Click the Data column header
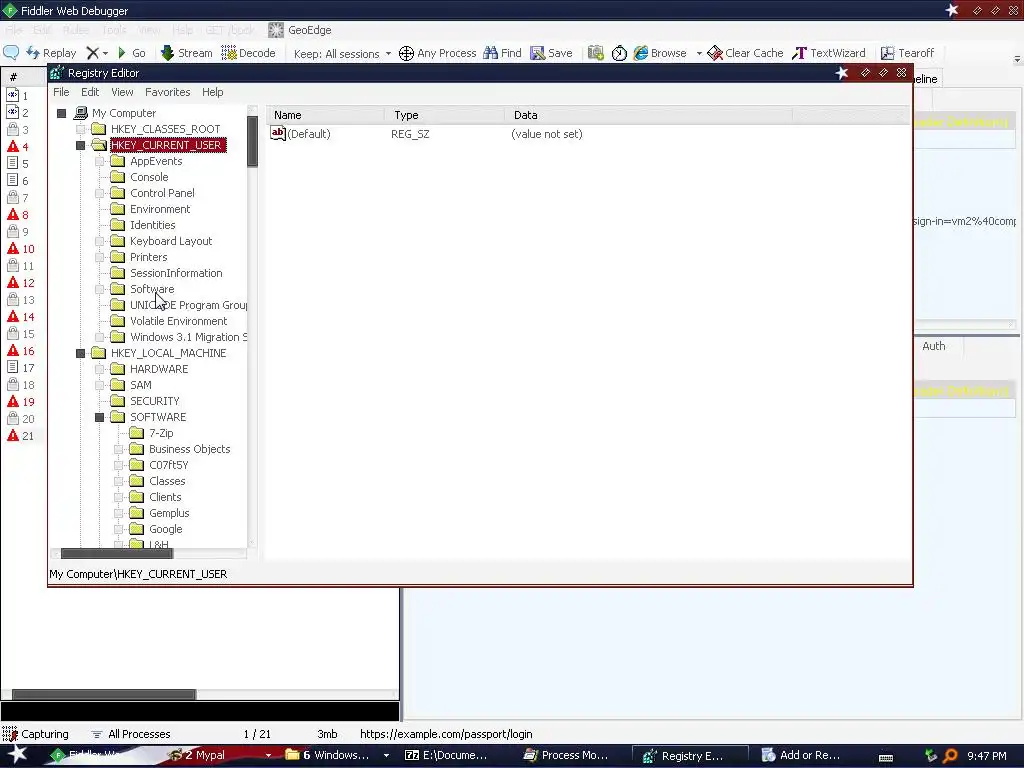1024x768 pixels. [648, 115]
